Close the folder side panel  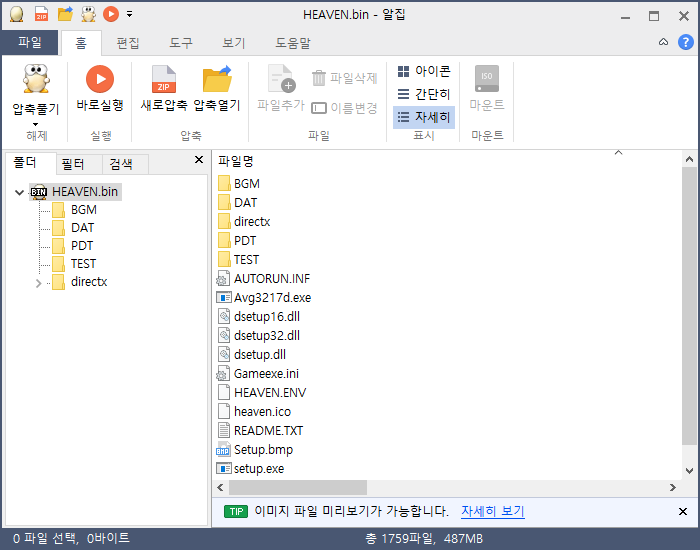coord(199,160)
